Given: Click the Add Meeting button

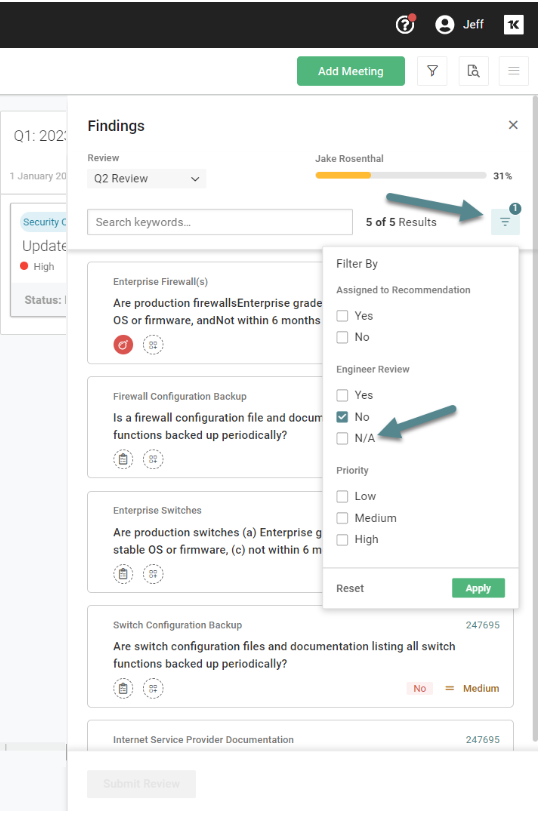Looking at the screenshot, I should point(351,71).
